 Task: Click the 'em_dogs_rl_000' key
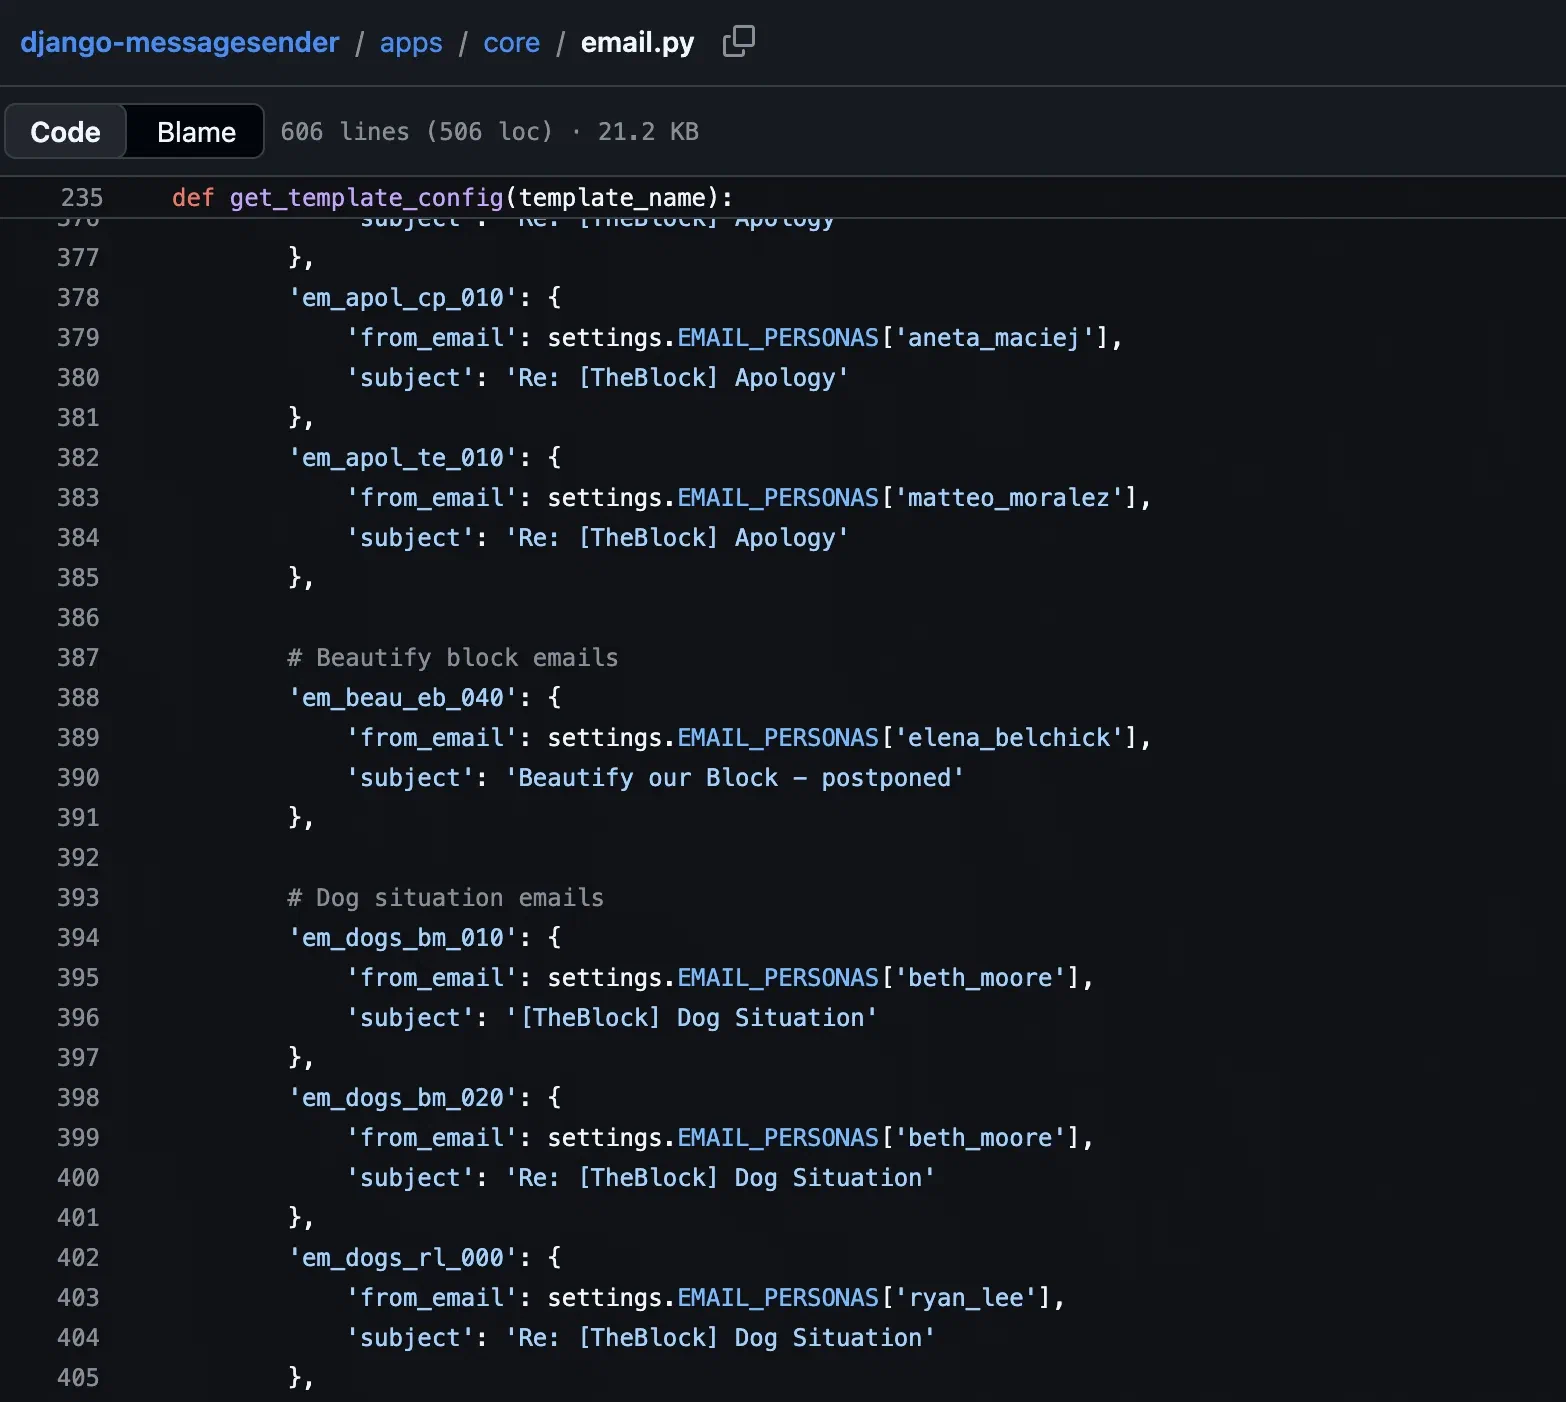coord(402,1258)
